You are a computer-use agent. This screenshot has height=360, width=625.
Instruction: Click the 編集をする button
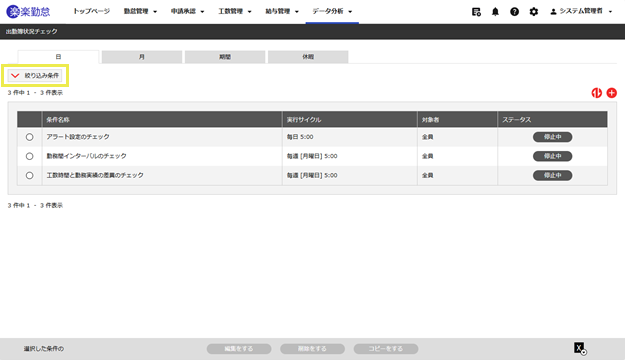239,349
